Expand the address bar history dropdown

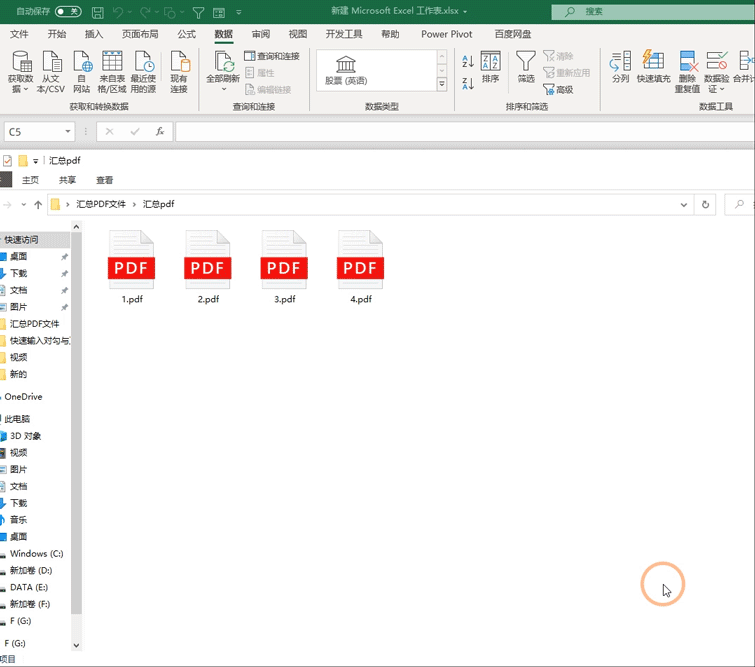pyautogui.click(x=684, y=205)
